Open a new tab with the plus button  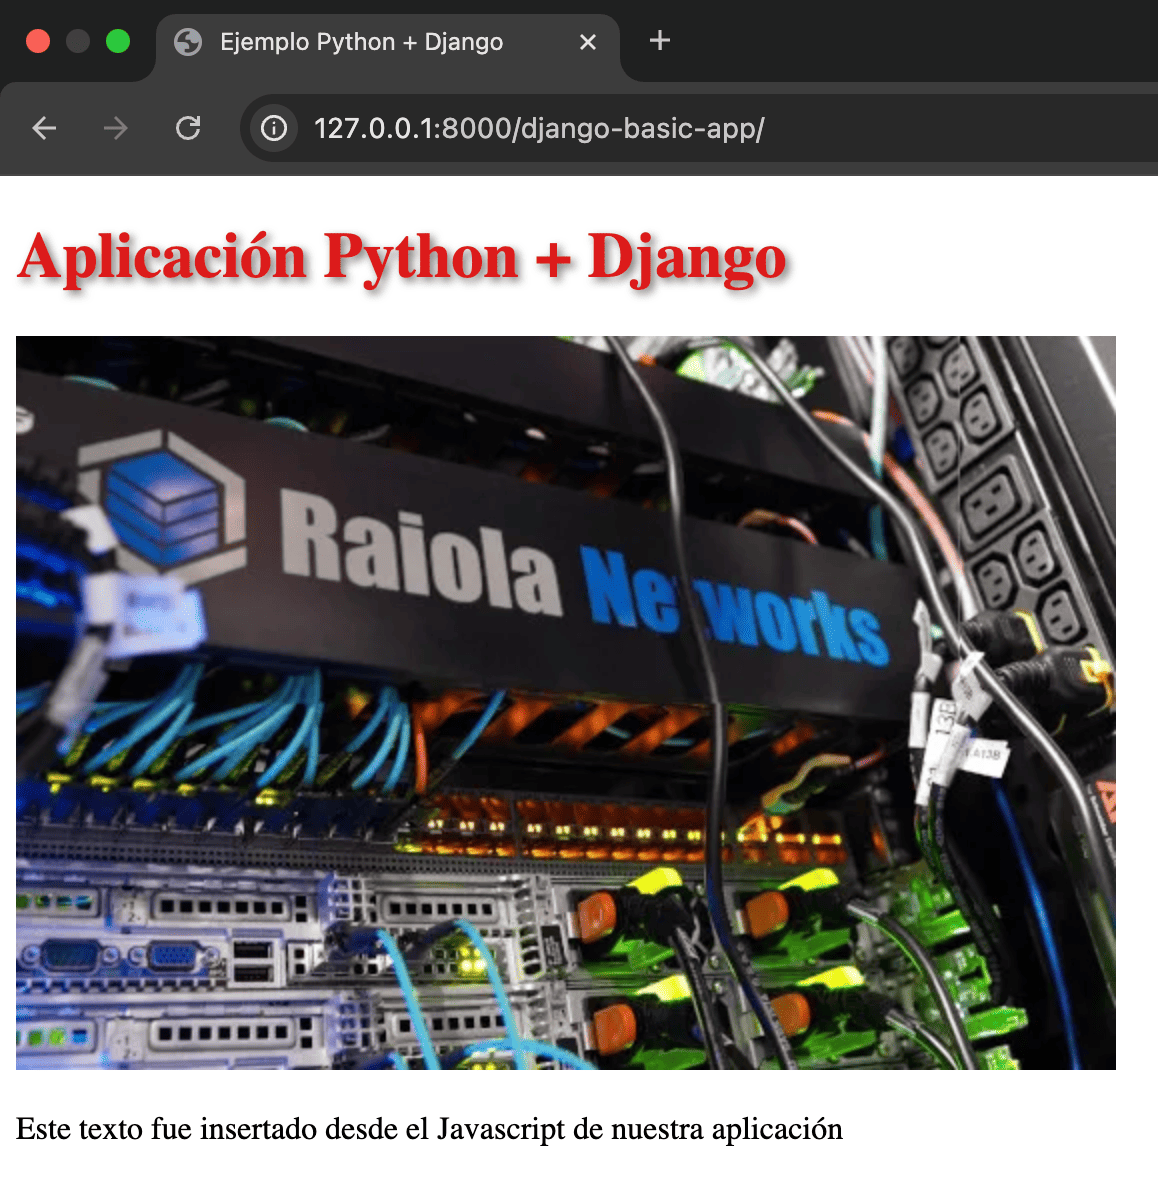tap(660, 41)
